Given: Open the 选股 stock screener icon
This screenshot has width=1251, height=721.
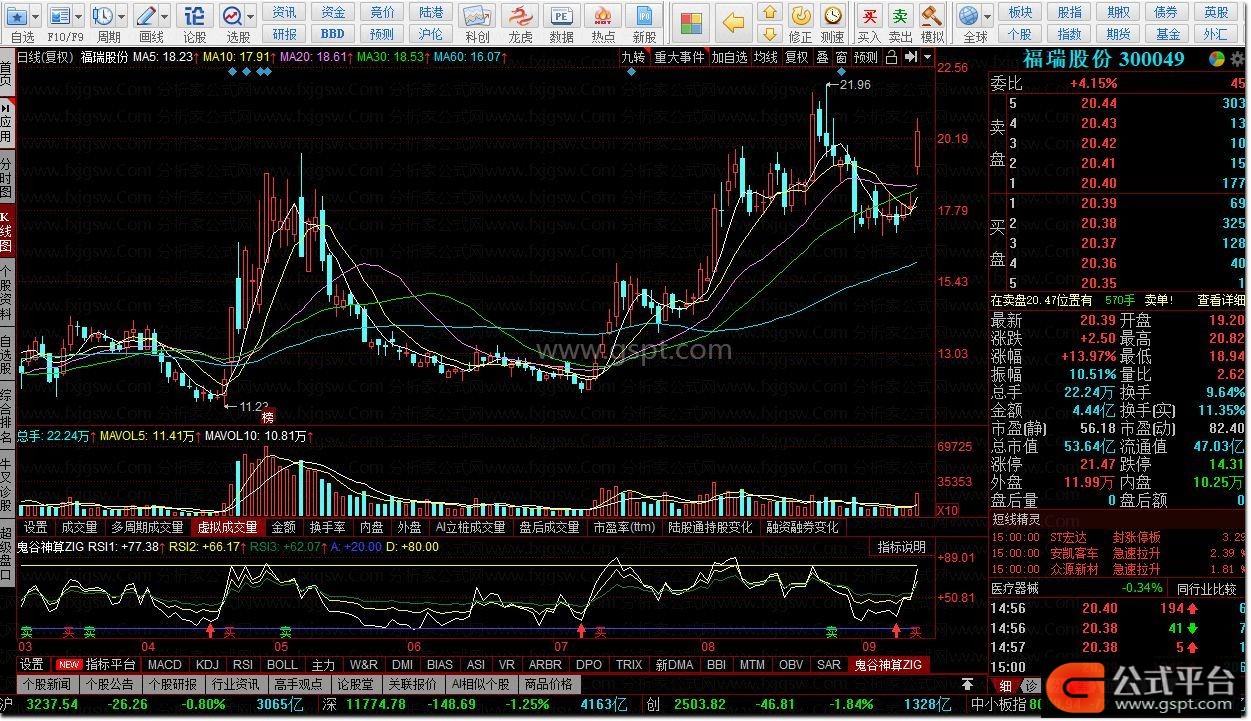Looking at the screenshot, I should coord(232,16).
